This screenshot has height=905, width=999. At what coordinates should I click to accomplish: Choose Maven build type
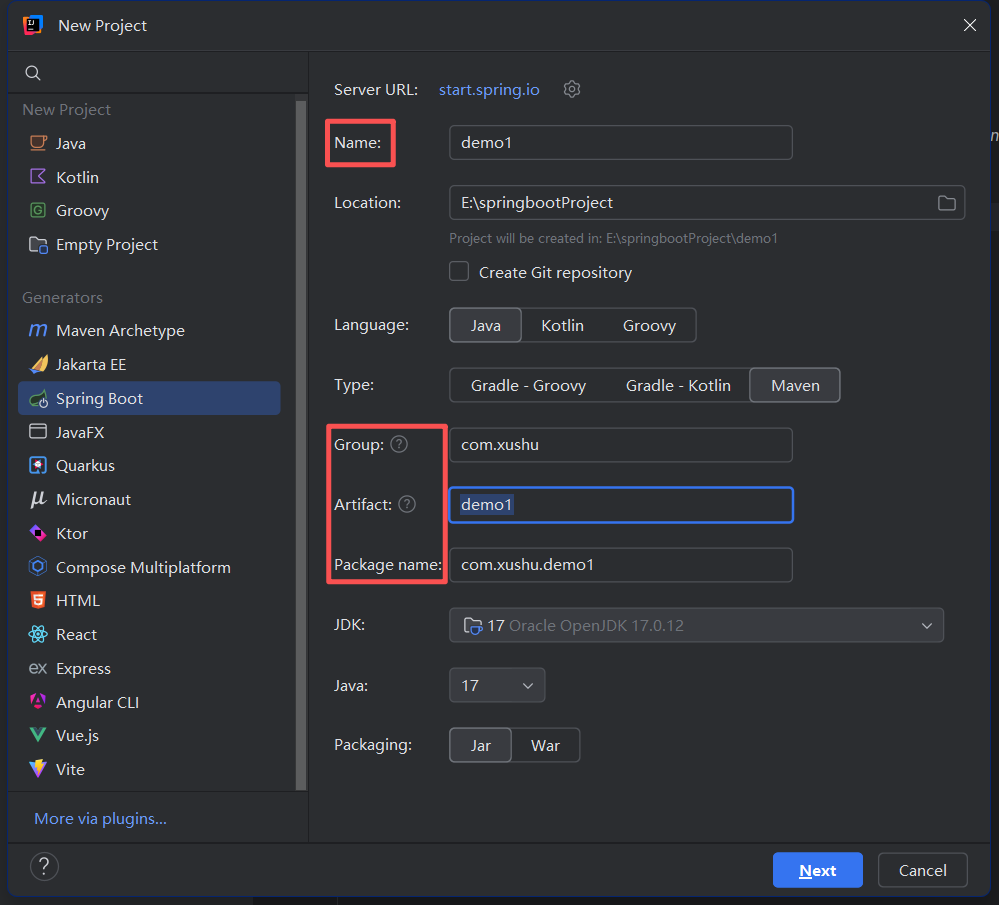tap(795, 385)
